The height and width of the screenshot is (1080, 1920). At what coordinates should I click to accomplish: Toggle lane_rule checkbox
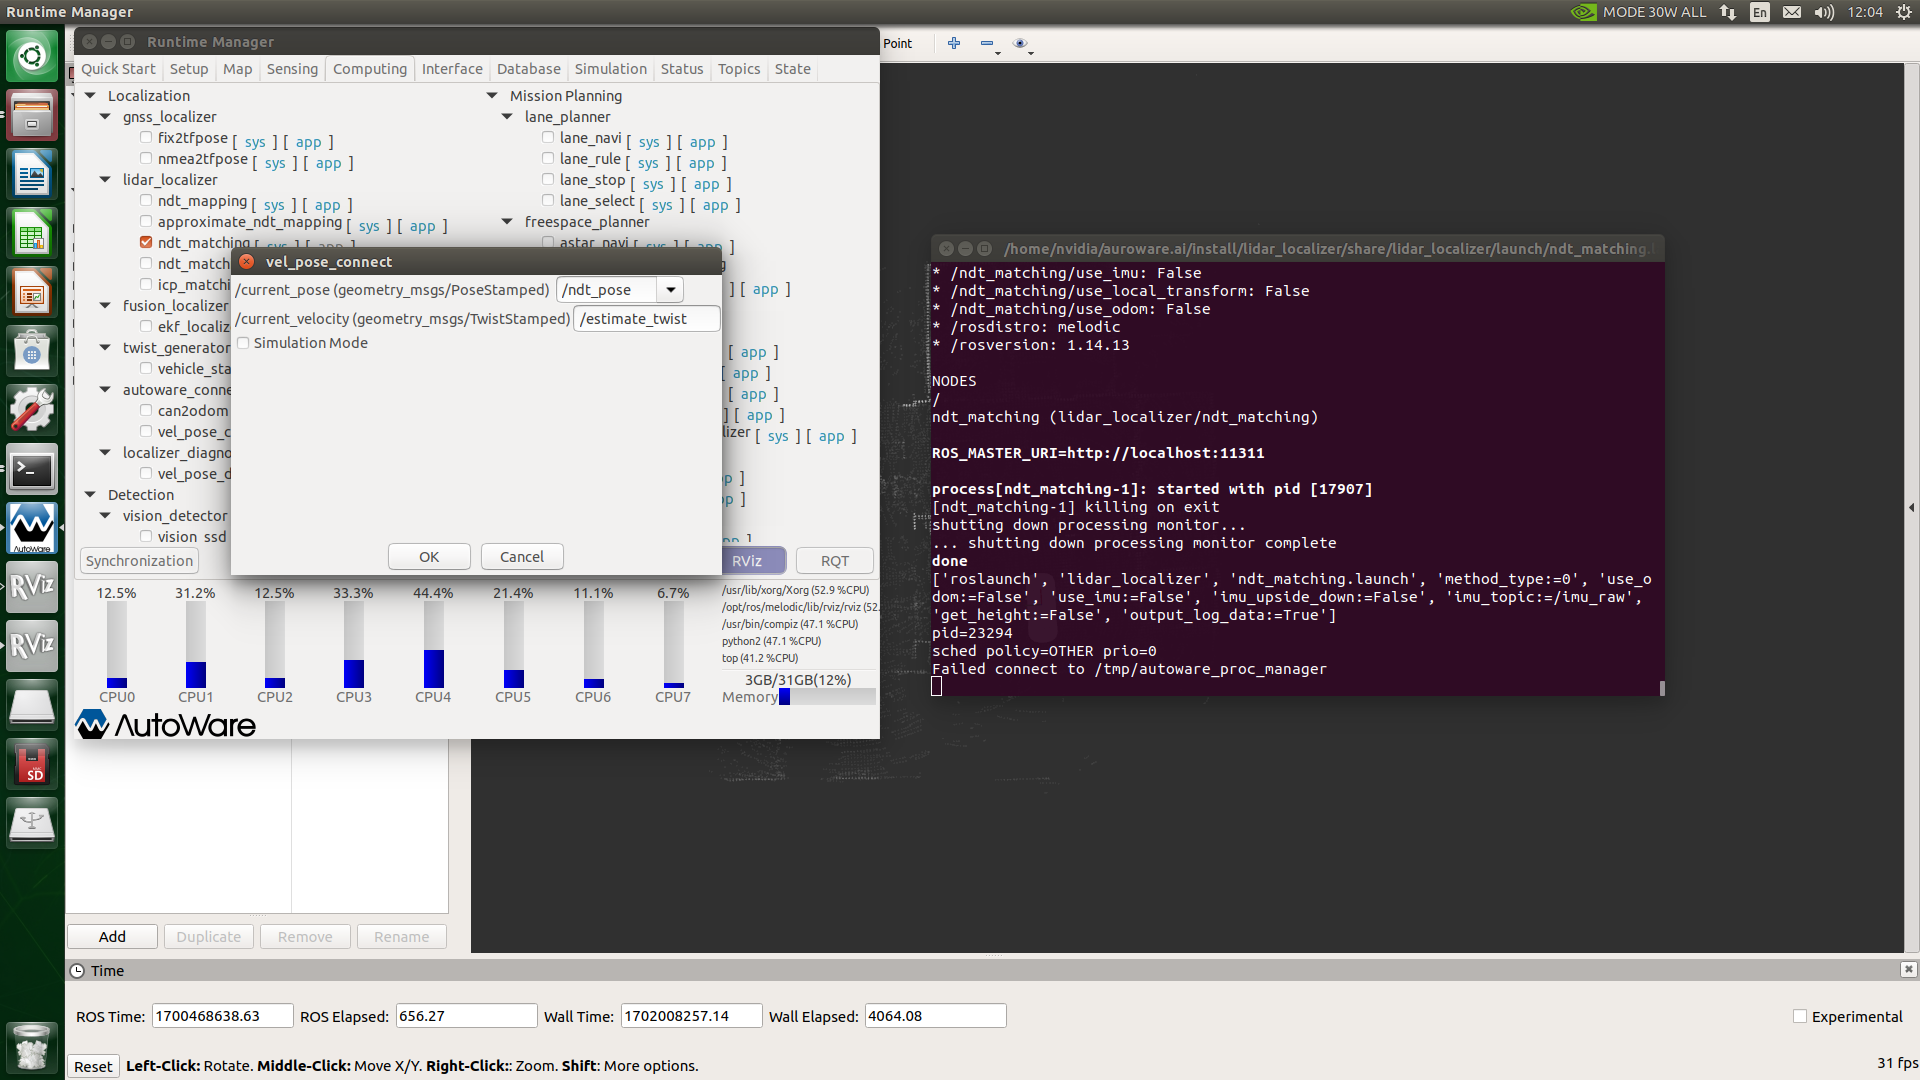[x=548, y=159]
